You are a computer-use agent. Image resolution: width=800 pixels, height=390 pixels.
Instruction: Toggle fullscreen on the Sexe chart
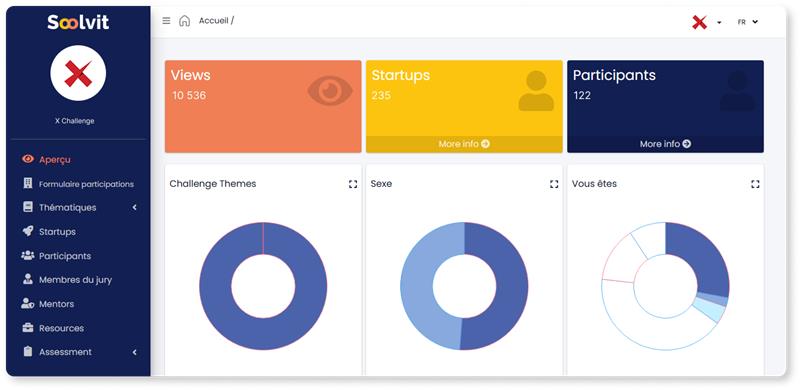(x=554, y=184)
